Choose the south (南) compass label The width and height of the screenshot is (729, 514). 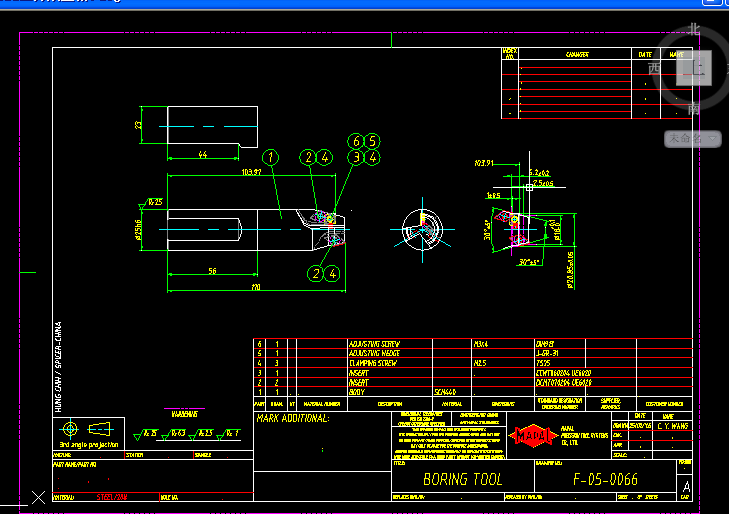click(694, 108)
